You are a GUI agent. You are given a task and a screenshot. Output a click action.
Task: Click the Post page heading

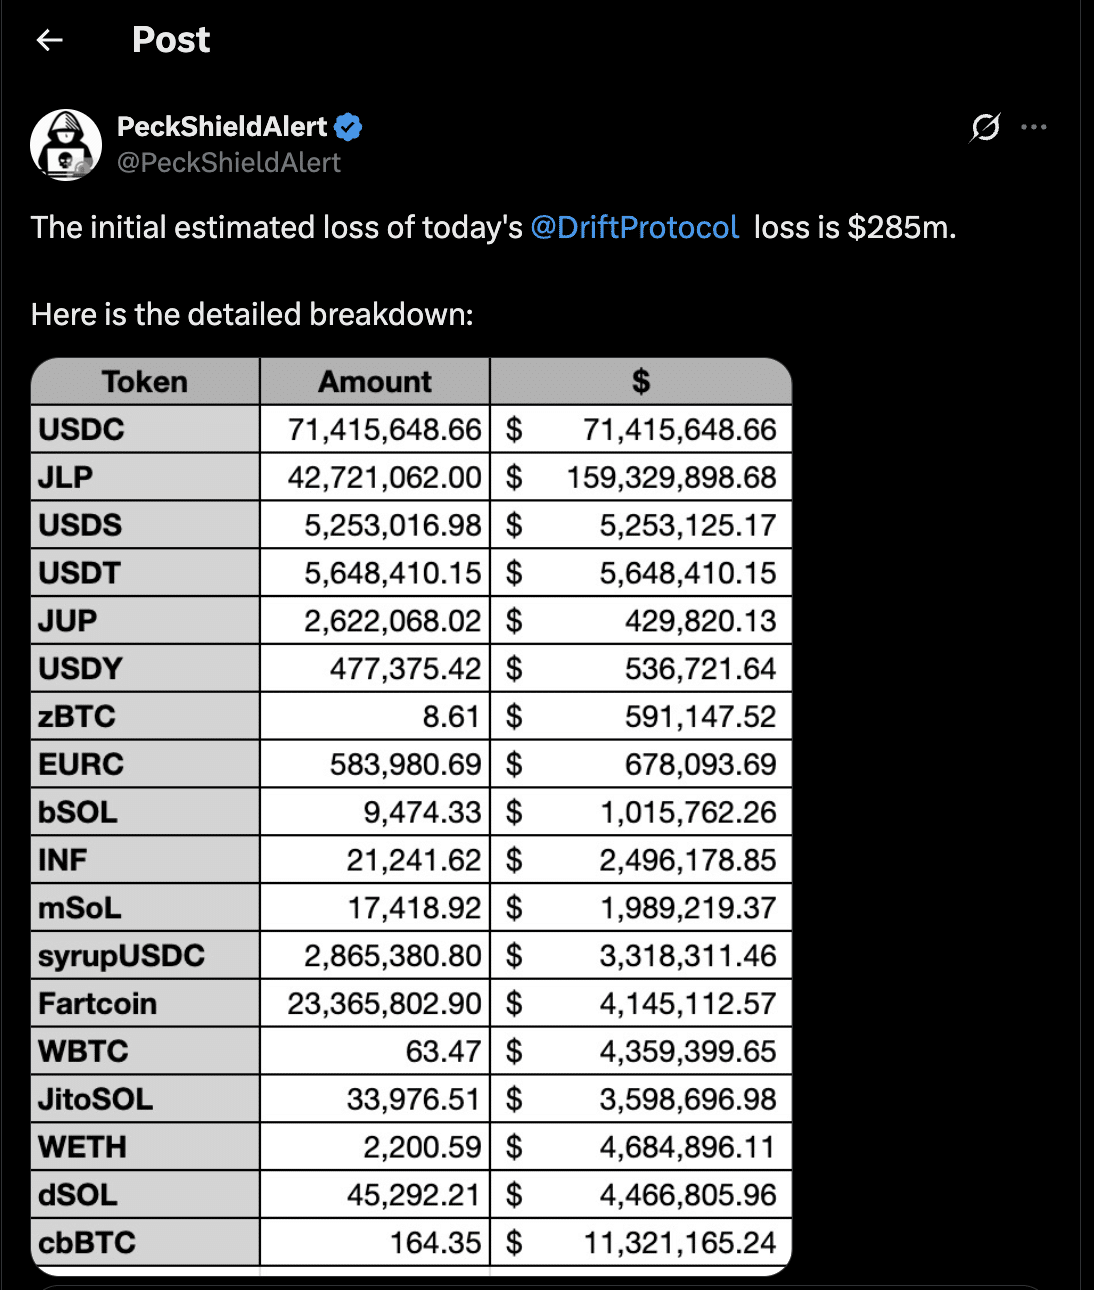(x=171, y=40)
